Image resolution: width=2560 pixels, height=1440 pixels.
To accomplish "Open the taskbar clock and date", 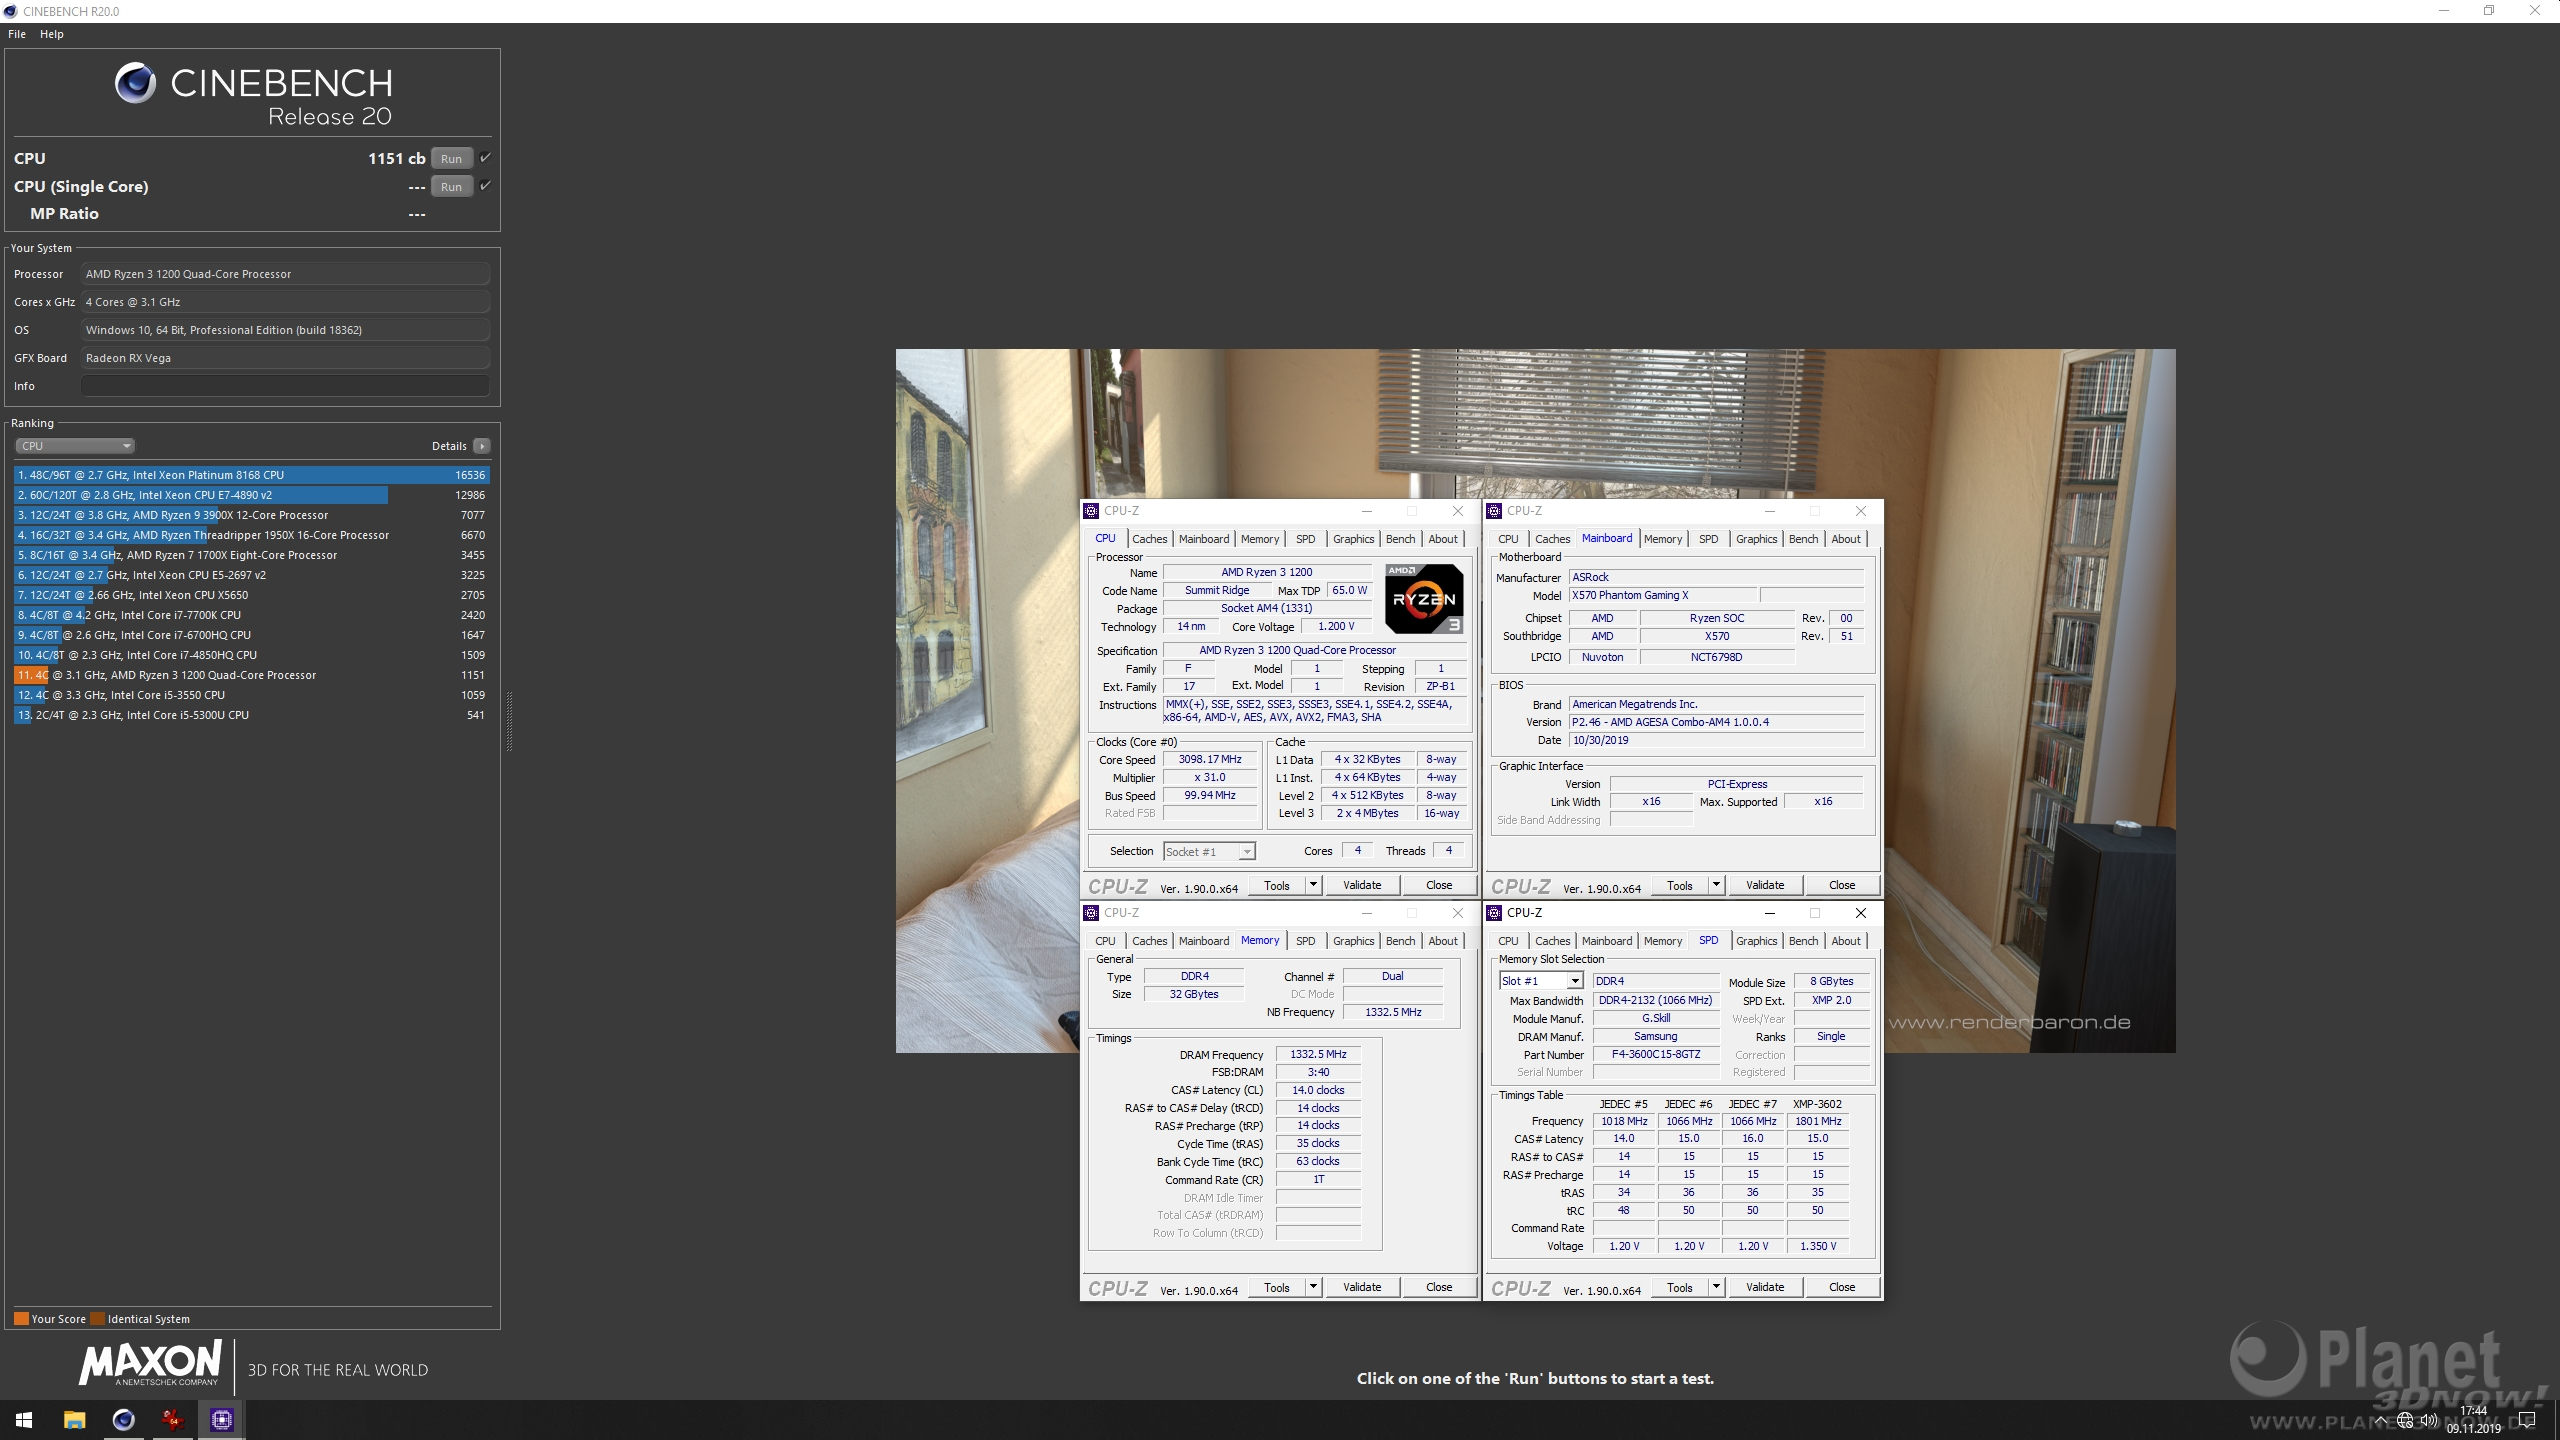I will [x=2474, y=1420].
